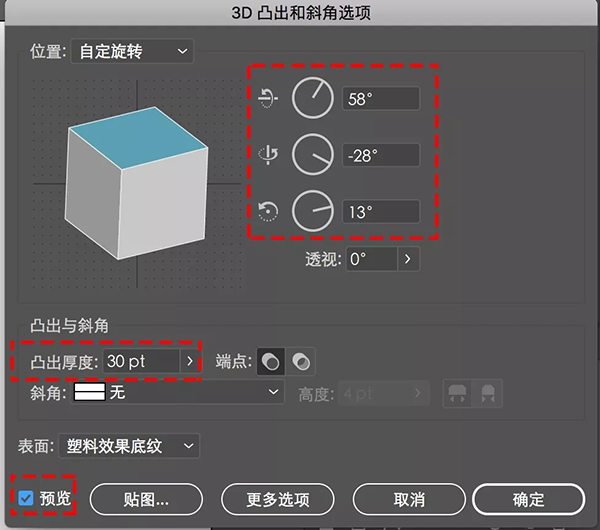This screenshot has height=530, width=600.
Task: Adjust the Y-axis angle dial at -28°
Action: (x=313, y=155)
